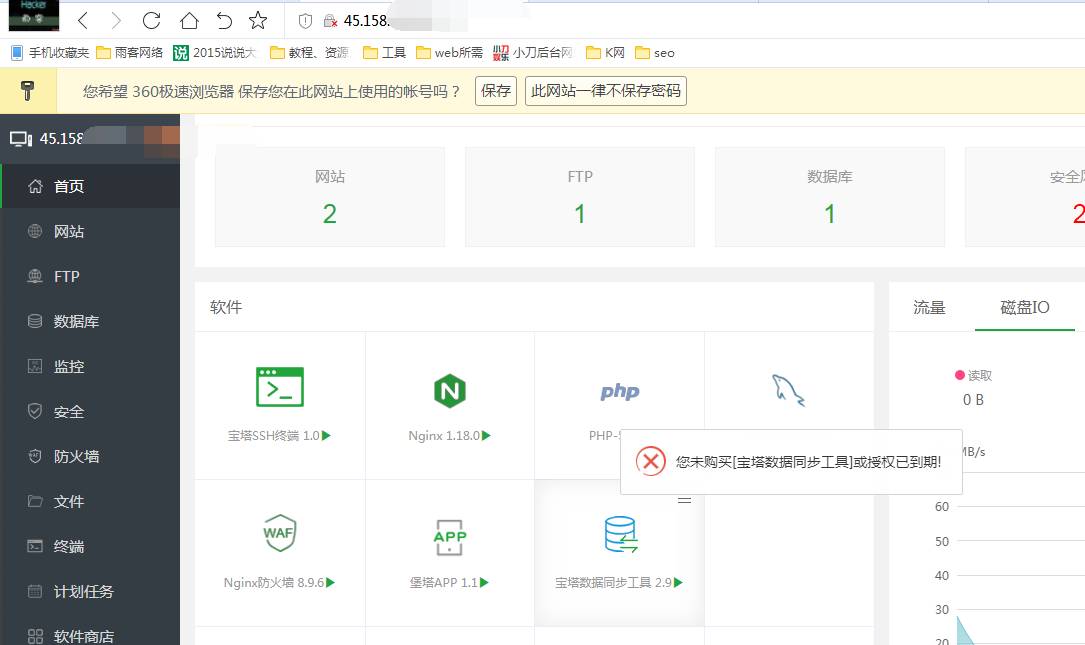
Task: Open 网站 in the sidebar menu
Action: tap(69, 232)
